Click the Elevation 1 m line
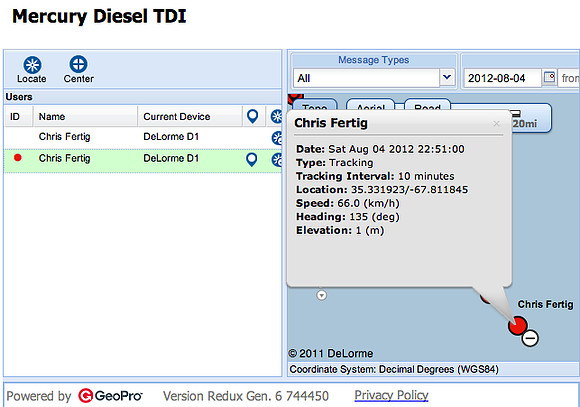 coord(340,231)
